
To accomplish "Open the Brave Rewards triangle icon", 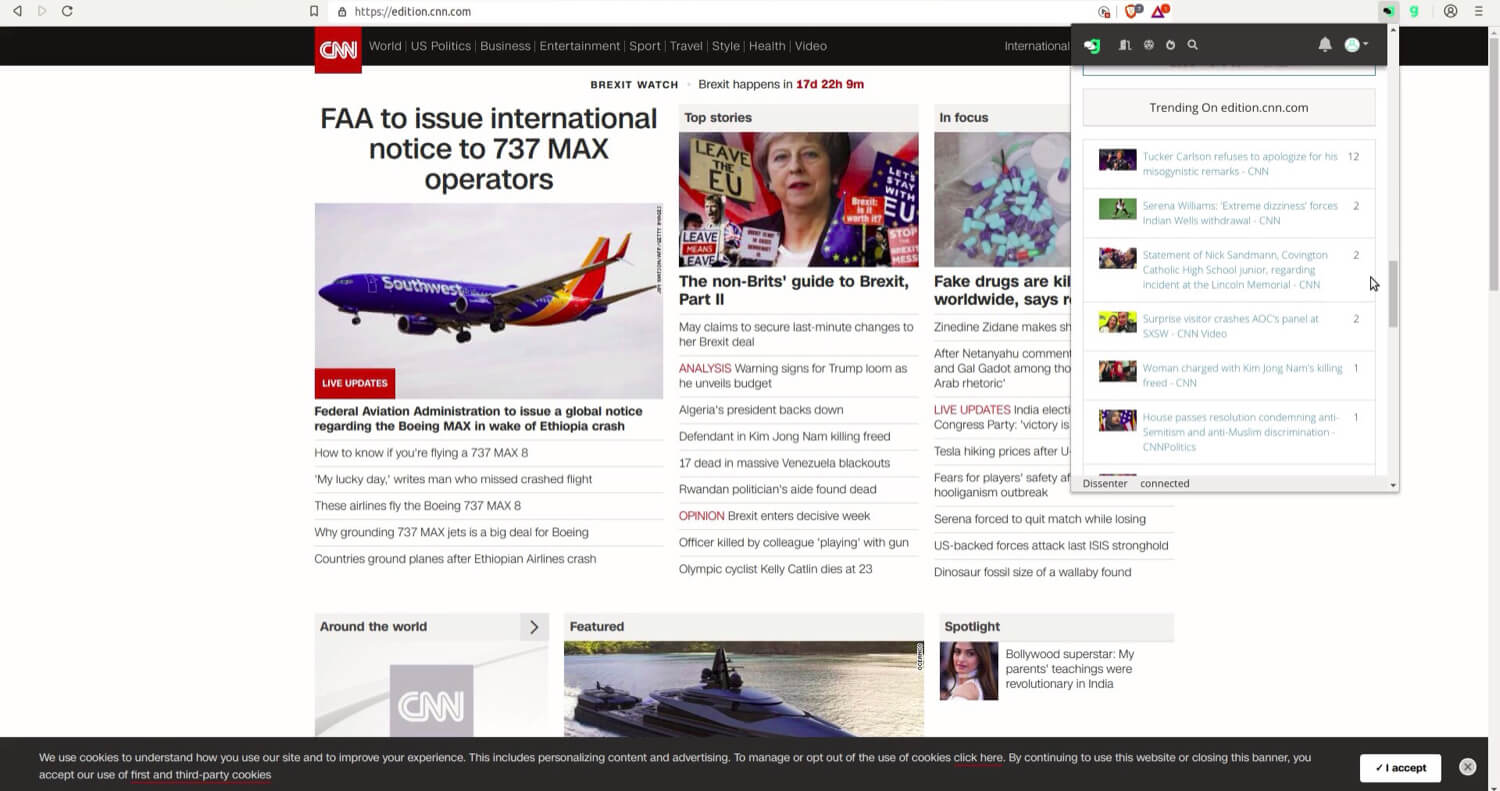I will [x=1159, y=12].
